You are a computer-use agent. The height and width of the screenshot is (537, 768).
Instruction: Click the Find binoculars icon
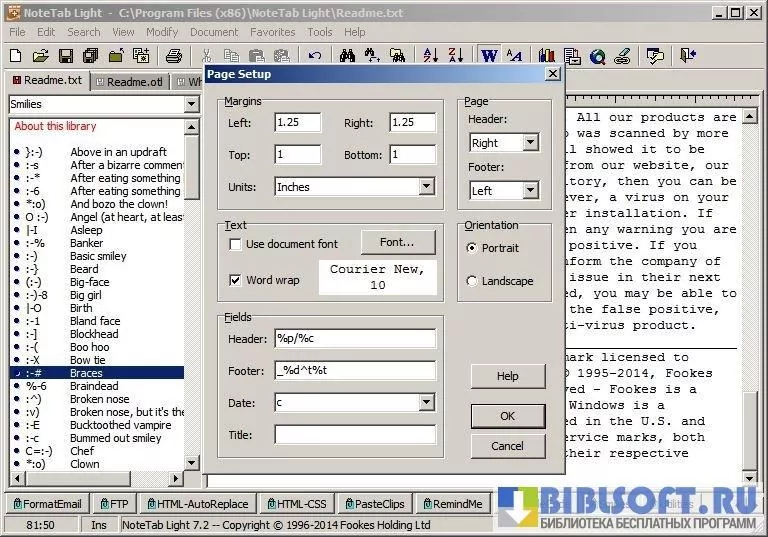tap(347, 56)
